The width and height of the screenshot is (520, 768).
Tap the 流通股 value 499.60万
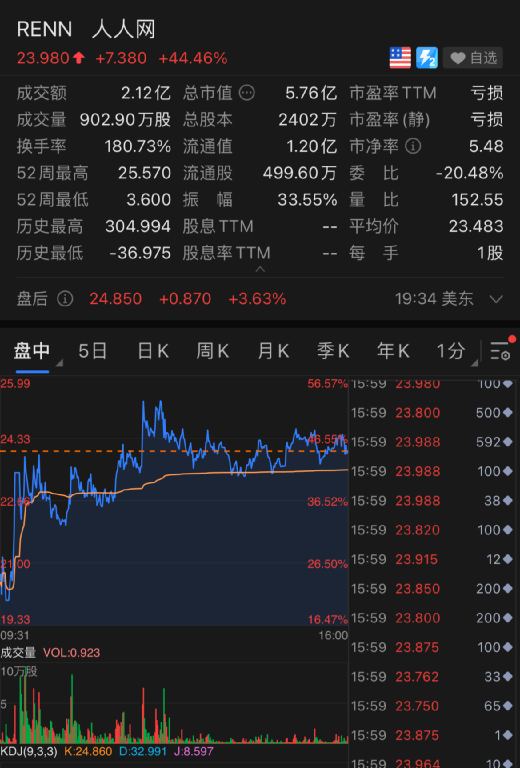coord(300,173)
